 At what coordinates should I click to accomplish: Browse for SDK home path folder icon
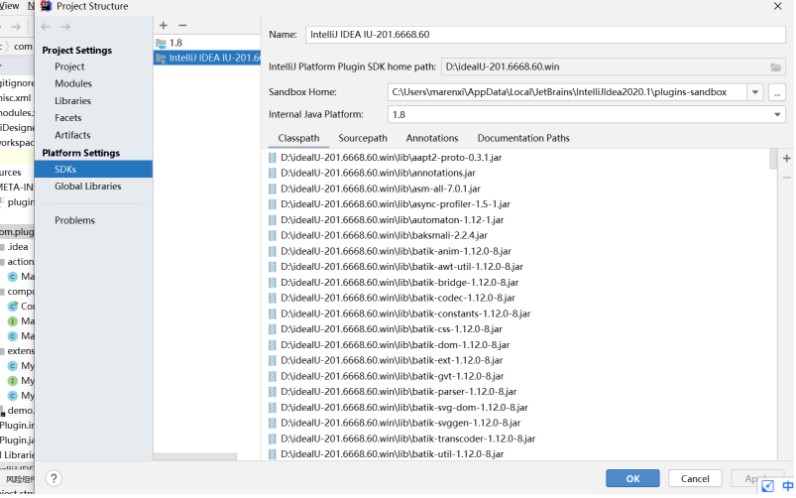point(775,67)
